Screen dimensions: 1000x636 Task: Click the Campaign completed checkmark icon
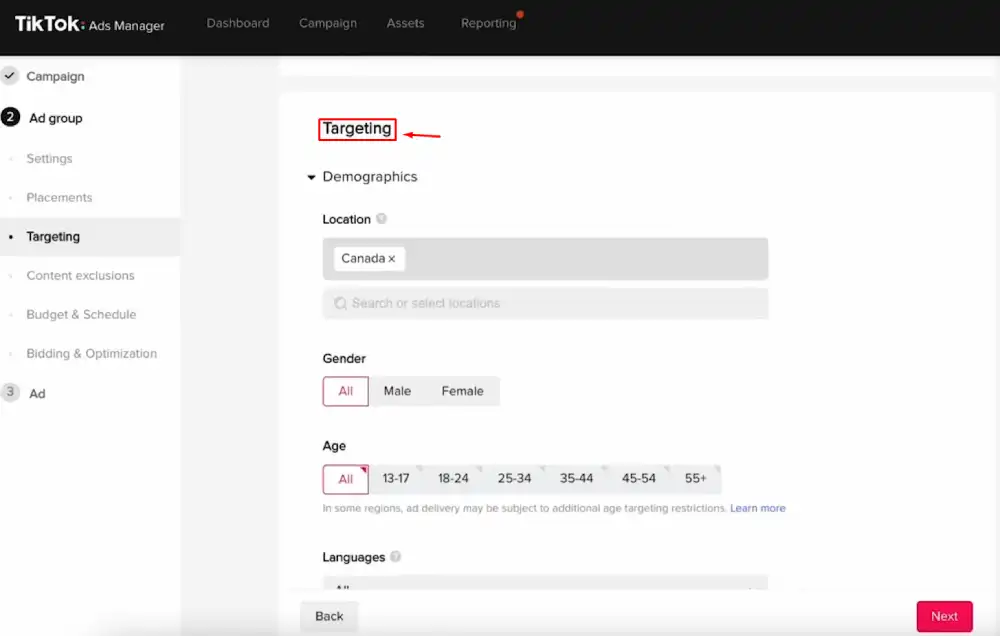[x=10, y=76]
